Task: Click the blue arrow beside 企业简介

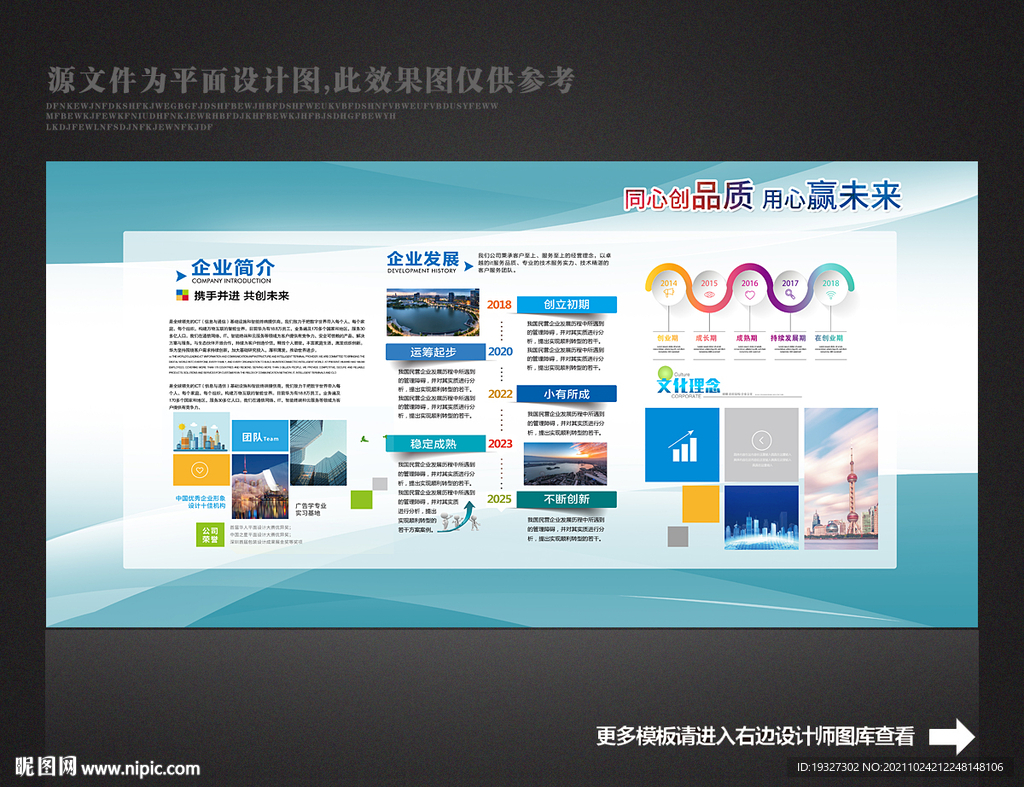Action: point(181,276)
